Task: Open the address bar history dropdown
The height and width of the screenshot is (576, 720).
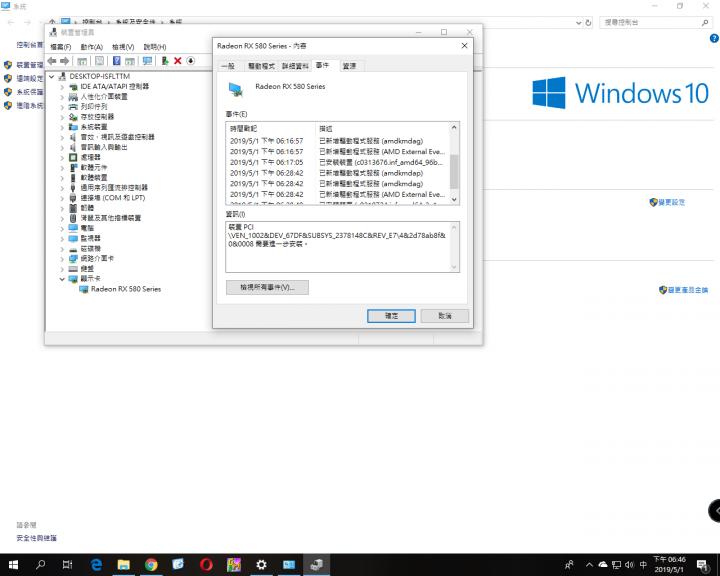Action: (x=579, y=23)
